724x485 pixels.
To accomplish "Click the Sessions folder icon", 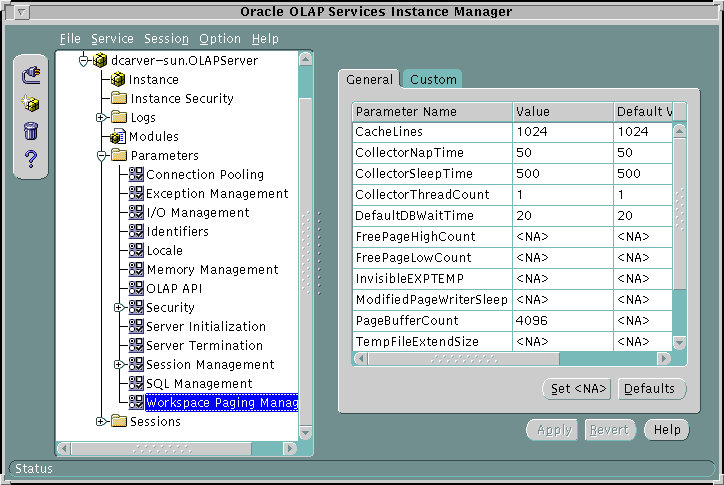I will [x=119, y=421].
